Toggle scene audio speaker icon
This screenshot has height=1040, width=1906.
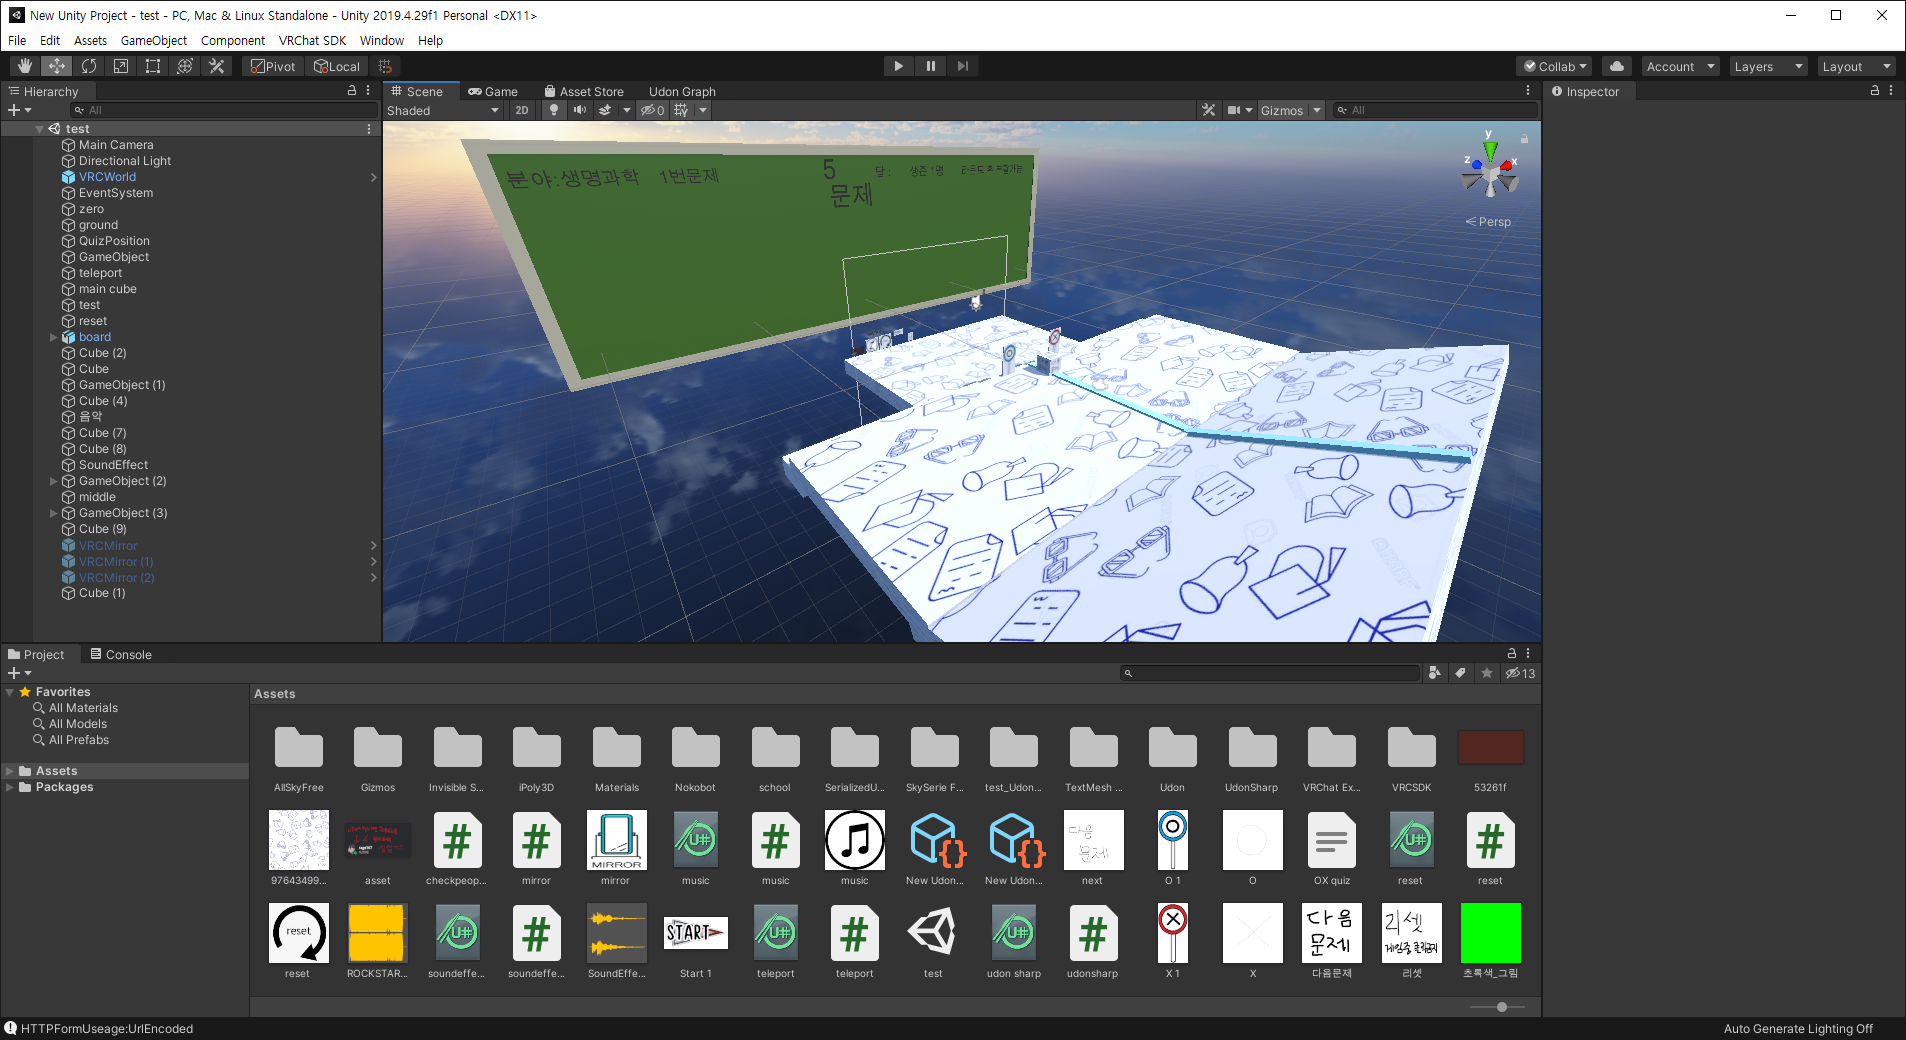580,110
